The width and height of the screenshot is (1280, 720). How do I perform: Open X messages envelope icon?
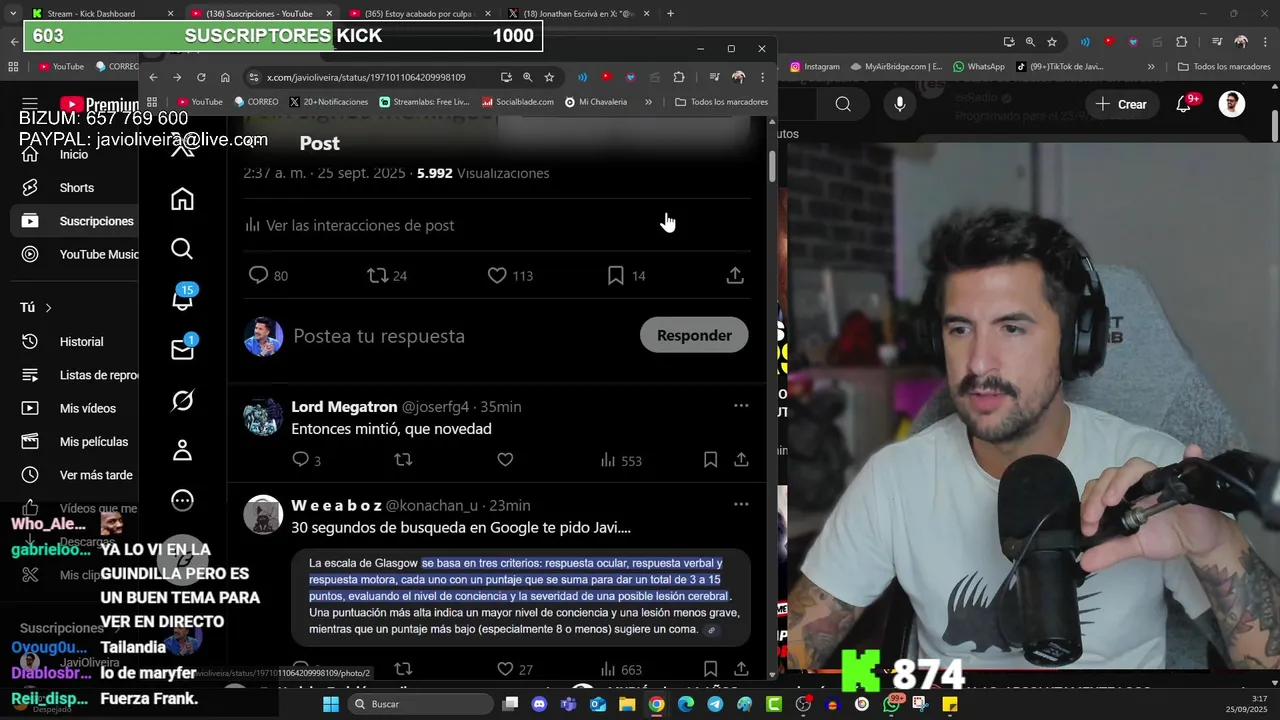182,349
